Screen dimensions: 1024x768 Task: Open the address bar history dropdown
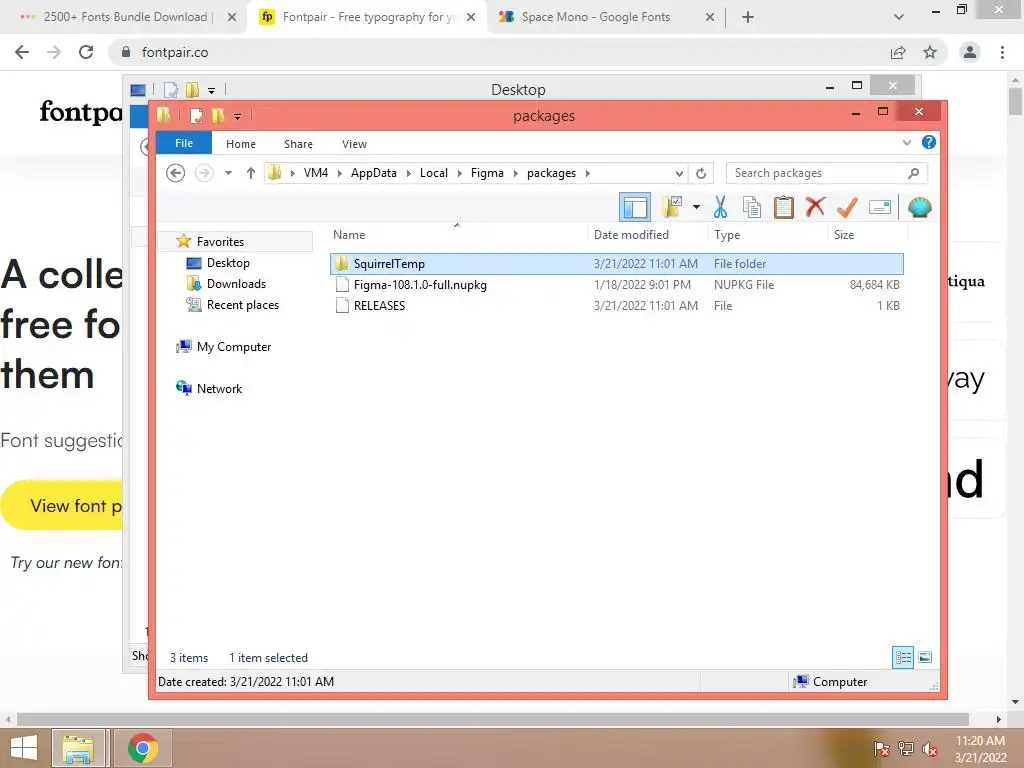679,173
